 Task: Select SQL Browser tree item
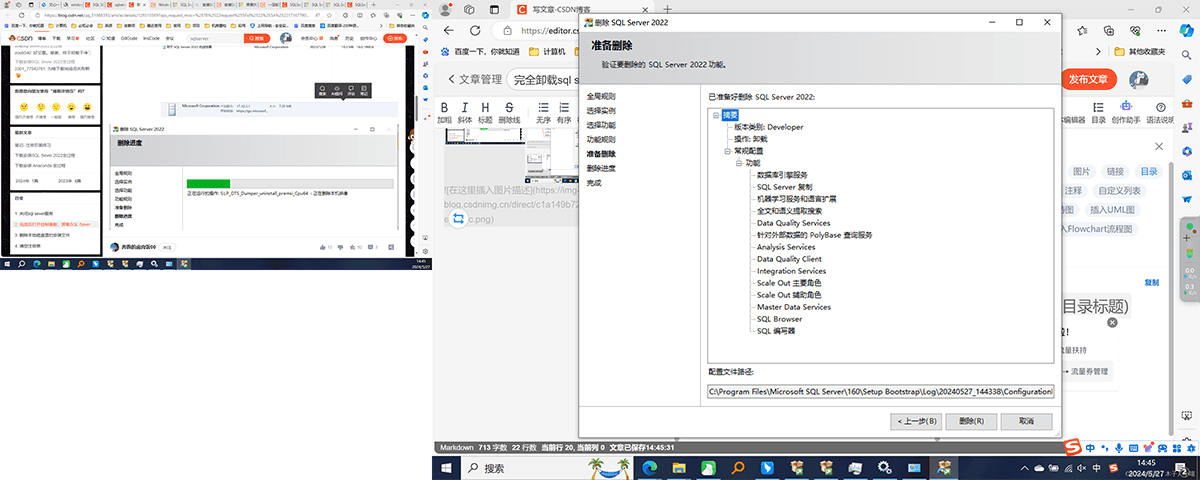click(779, 319)
